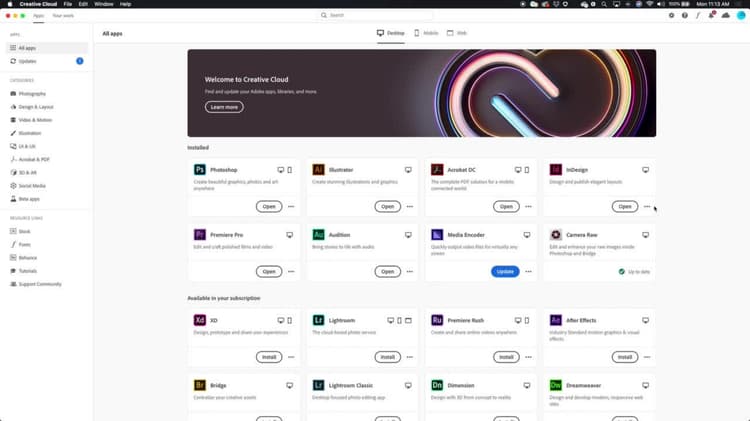Open Spotlight search in macOS menu bar
The image size is (750, 421).
[x=604, y=4]
